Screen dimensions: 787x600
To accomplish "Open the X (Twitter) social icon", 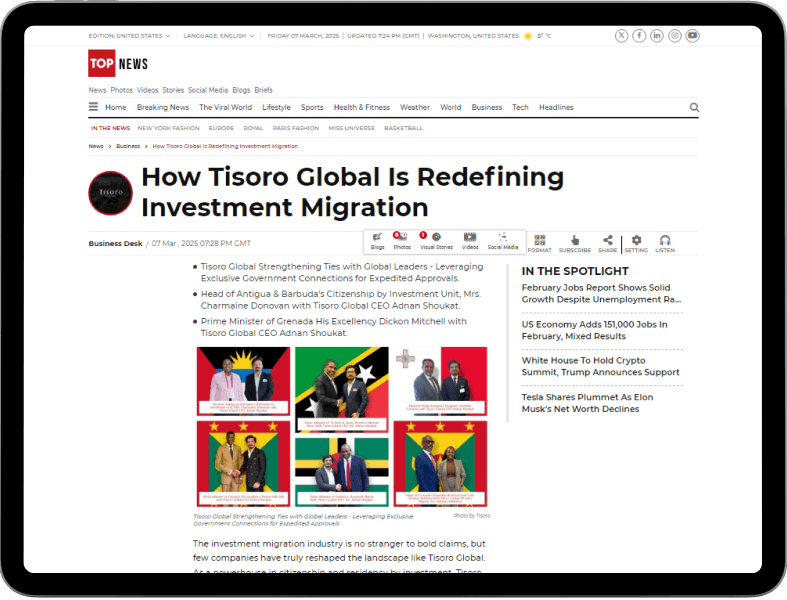I will coord(622,36).
